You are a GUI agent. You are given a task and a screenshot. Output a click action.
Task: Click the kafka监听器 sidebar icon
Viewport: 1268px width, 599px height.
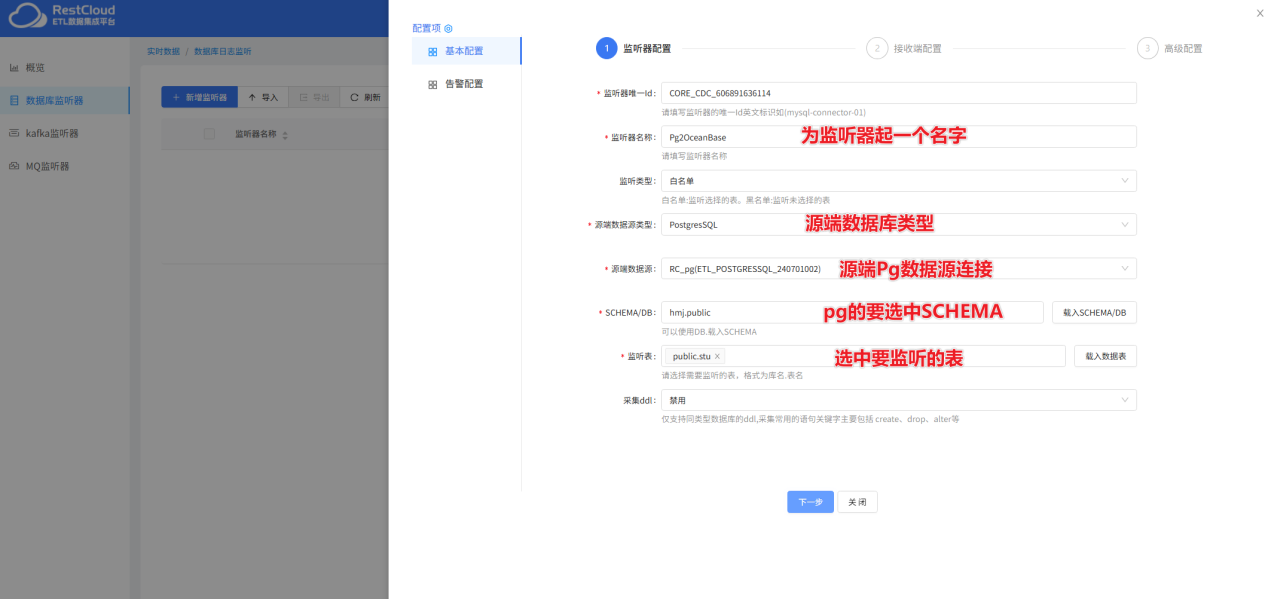pyautogui.click(x=14, y=133)
